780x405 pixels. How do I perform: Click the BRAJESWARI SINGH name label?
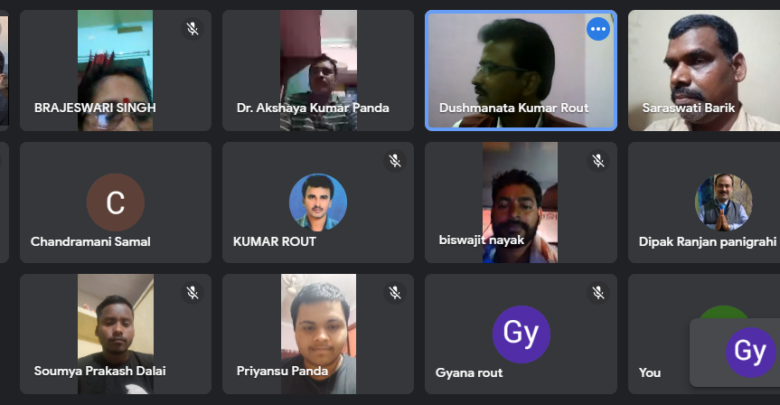point(95,108)
